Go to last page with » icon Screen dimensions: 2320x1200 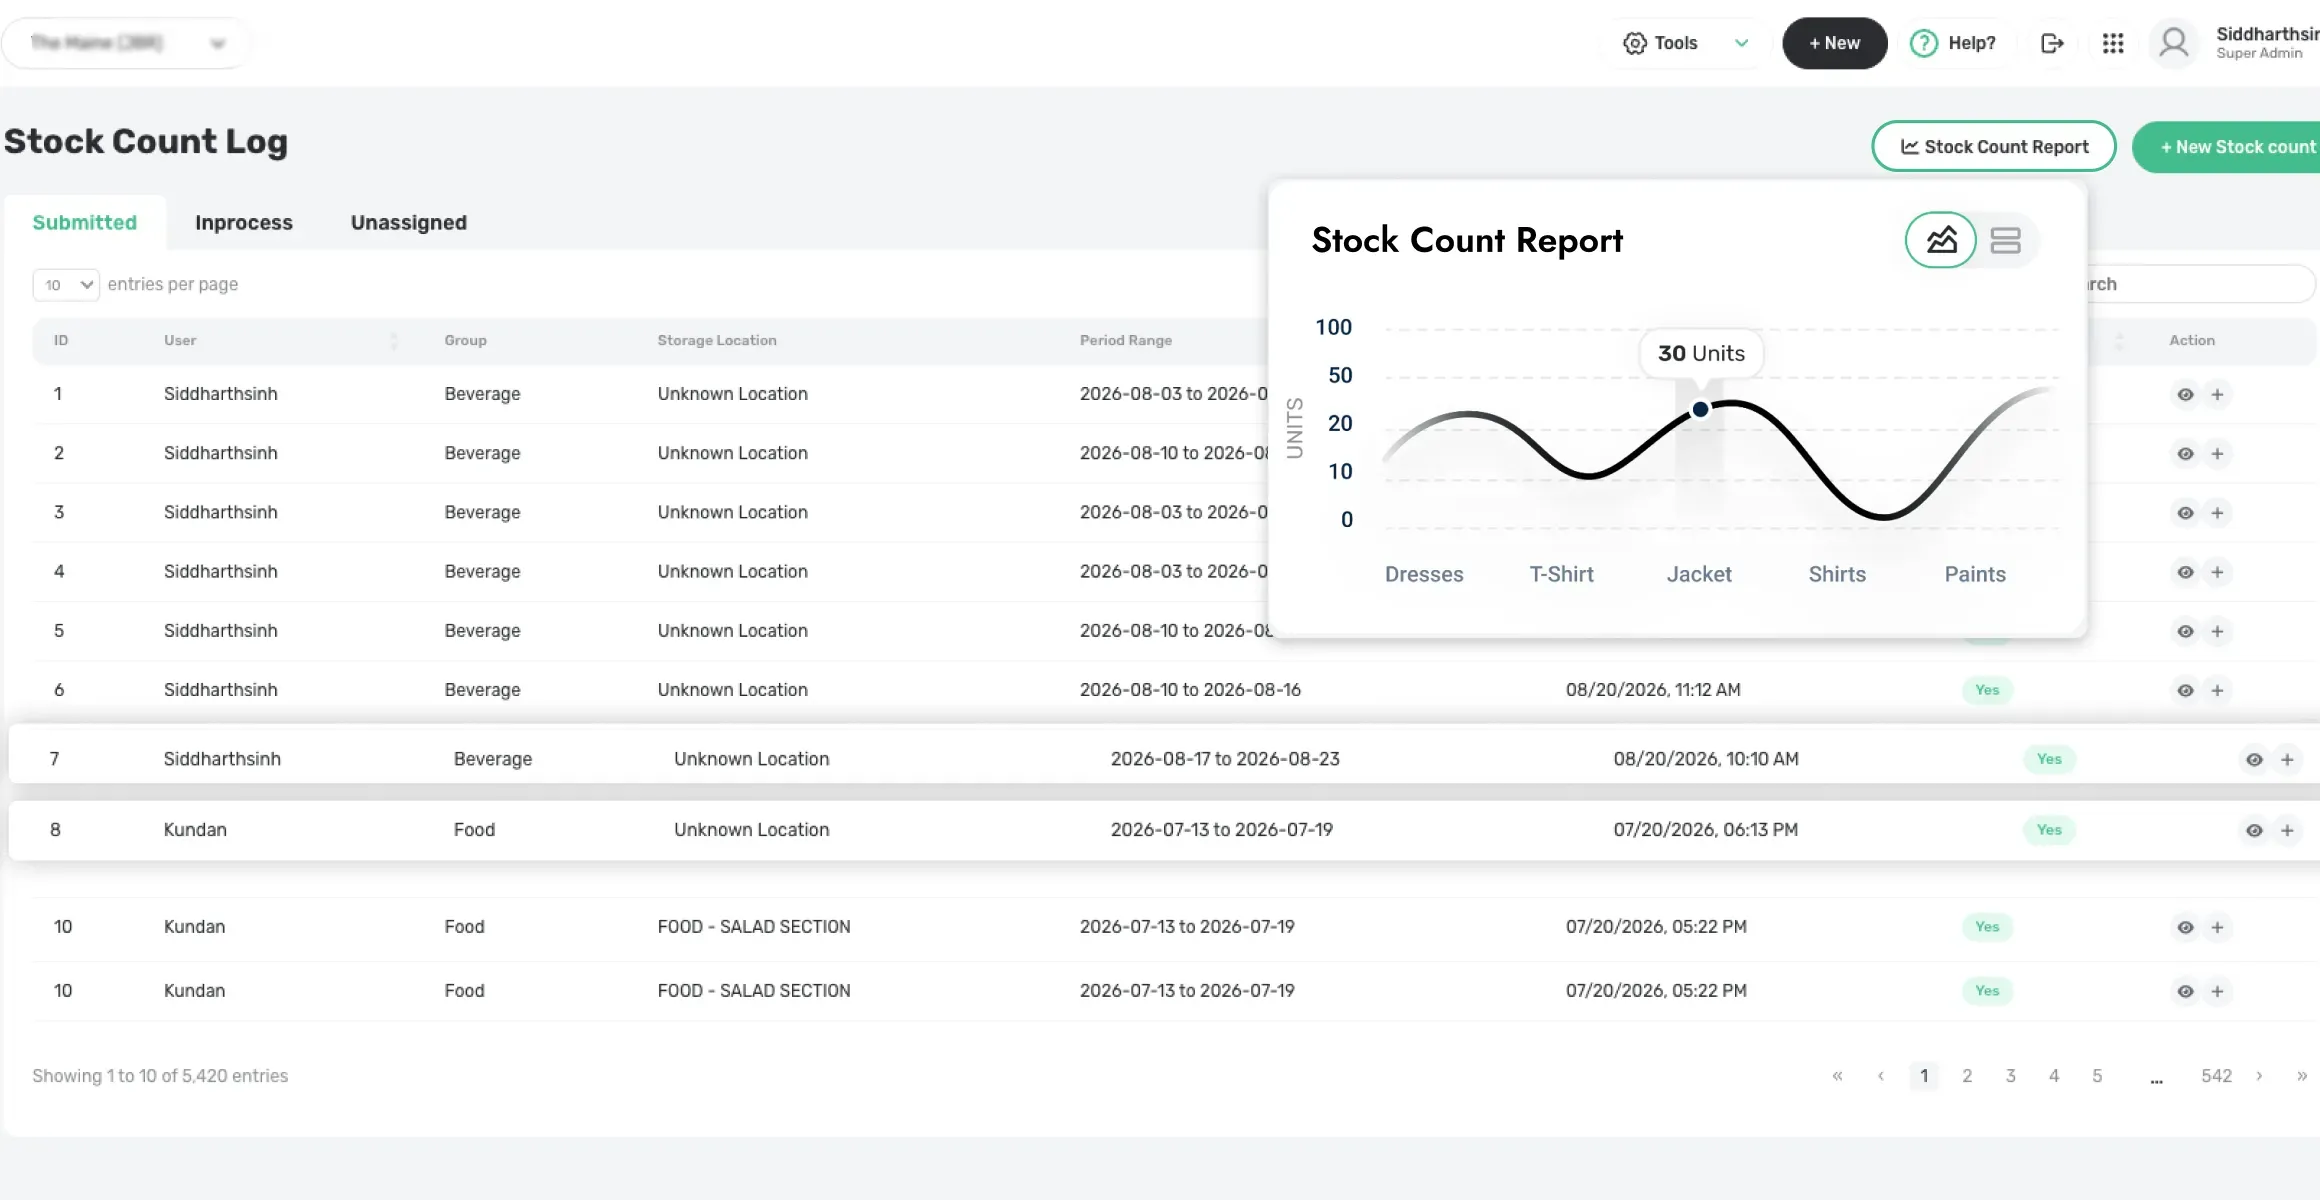[x=2302, y=1076]
